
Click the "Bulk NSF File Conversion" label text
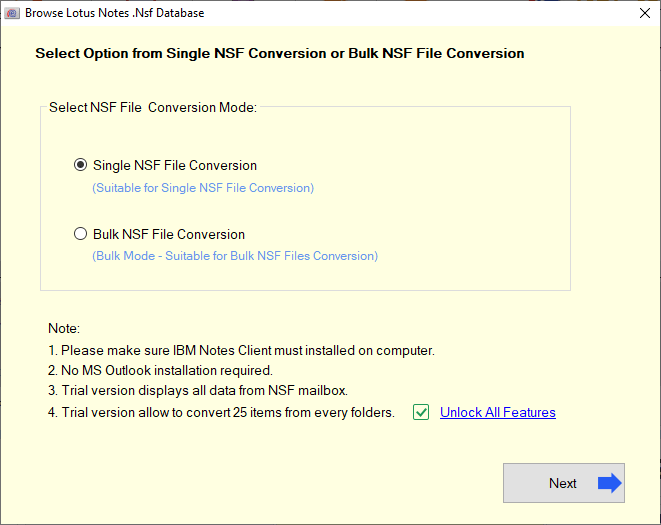tap(168, 234)
